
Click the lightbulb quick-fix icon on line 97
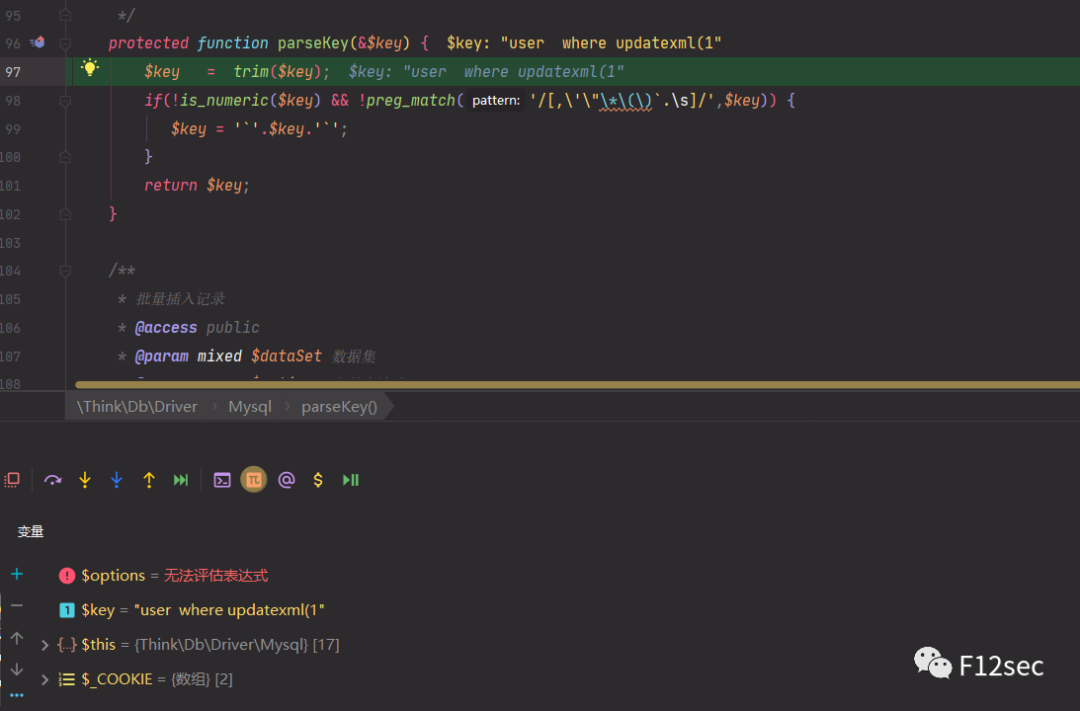[x=90, y=68]
